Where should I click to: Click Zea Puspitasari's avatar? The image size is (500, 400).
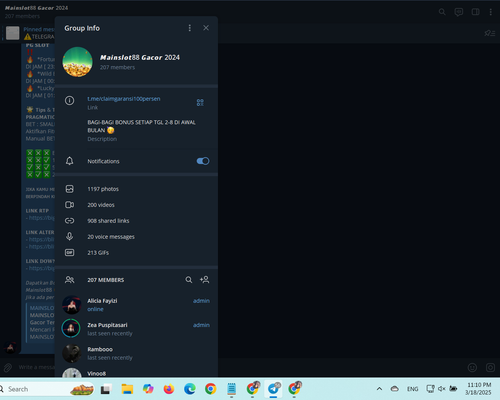click(x=71, y=328)
